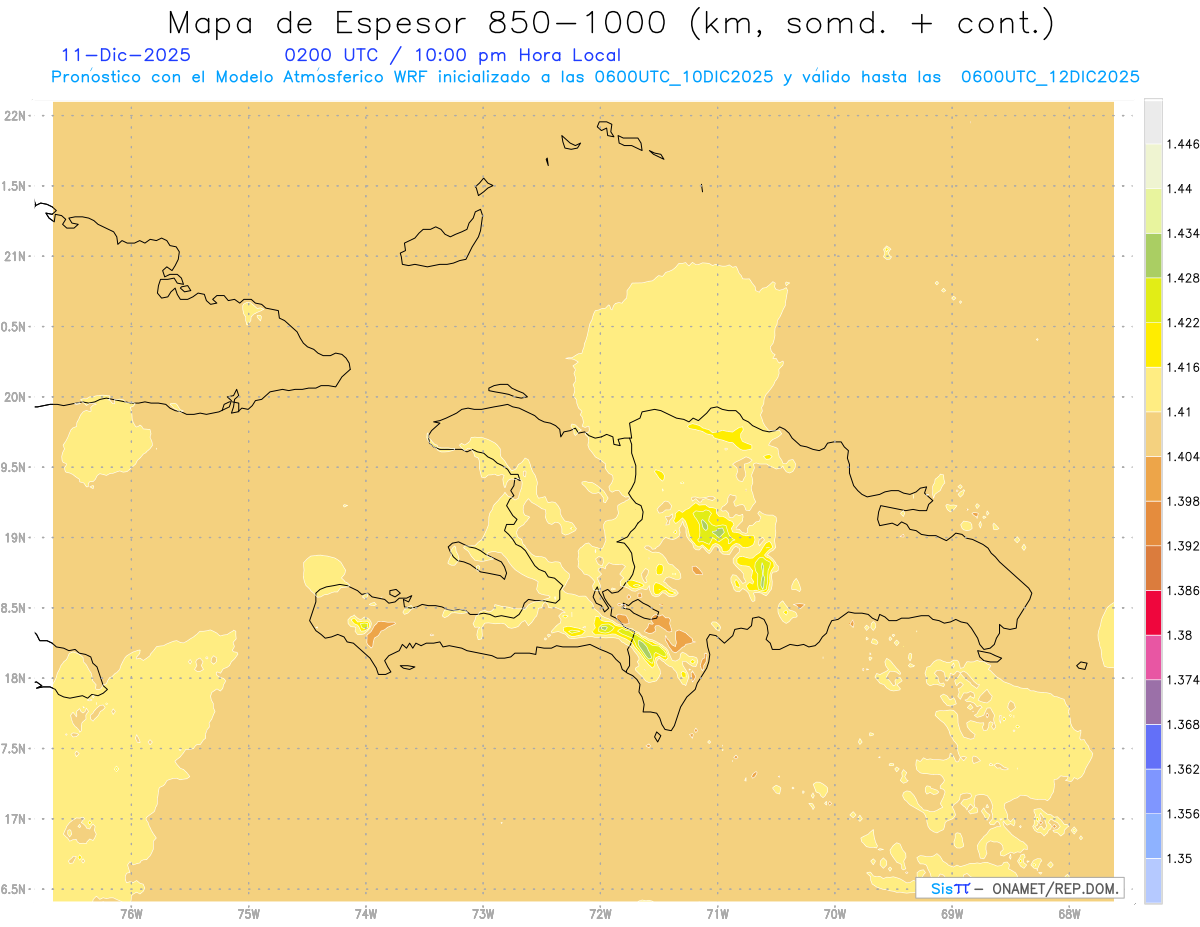Choose the tan legend swatch below 1.41
1200x927 pixels.
1153,434
